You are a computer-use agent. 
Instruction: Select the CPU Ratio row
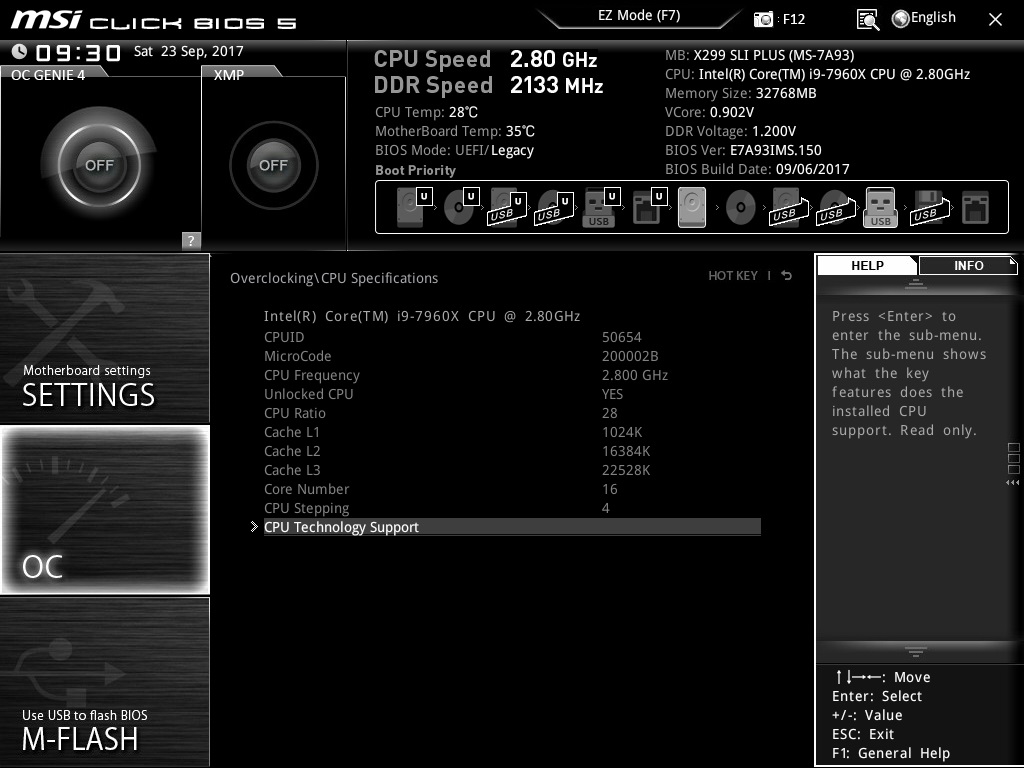pyautogui.click(x=512, y=413)
